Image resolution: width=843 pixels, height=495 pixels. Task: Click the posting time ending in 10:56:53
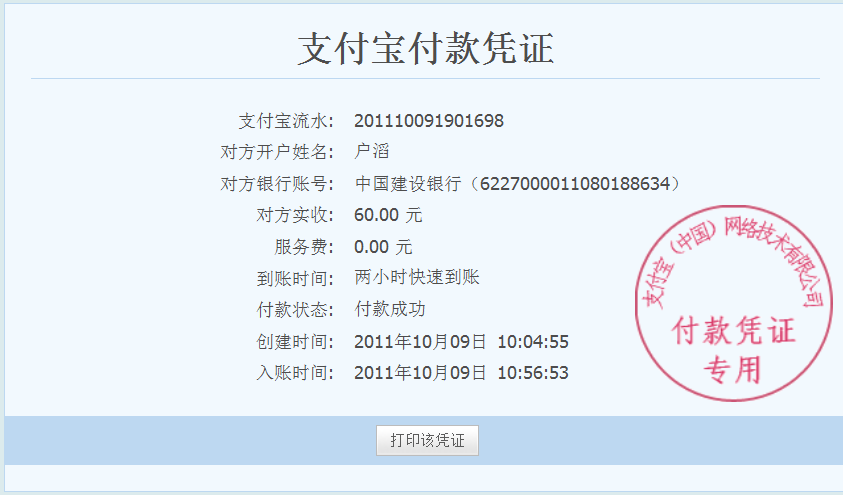coord(461,373)
